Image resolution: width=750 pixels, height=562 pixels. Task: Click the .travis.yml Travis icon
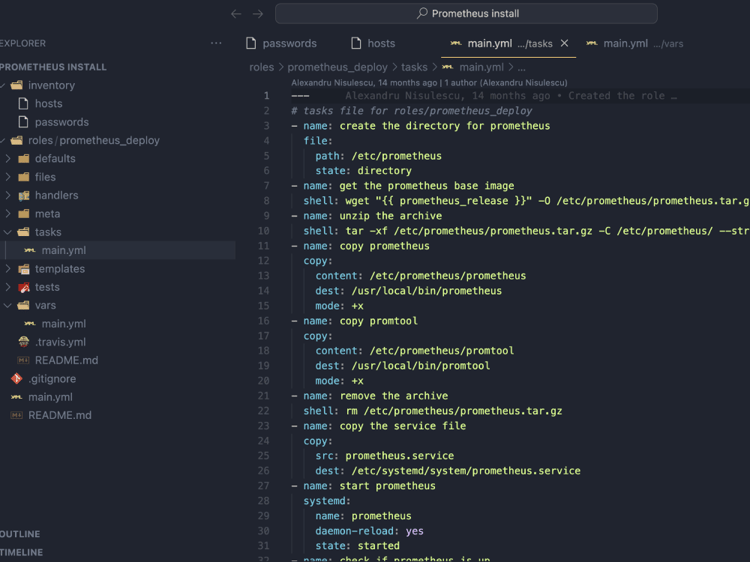click(23, 342)
